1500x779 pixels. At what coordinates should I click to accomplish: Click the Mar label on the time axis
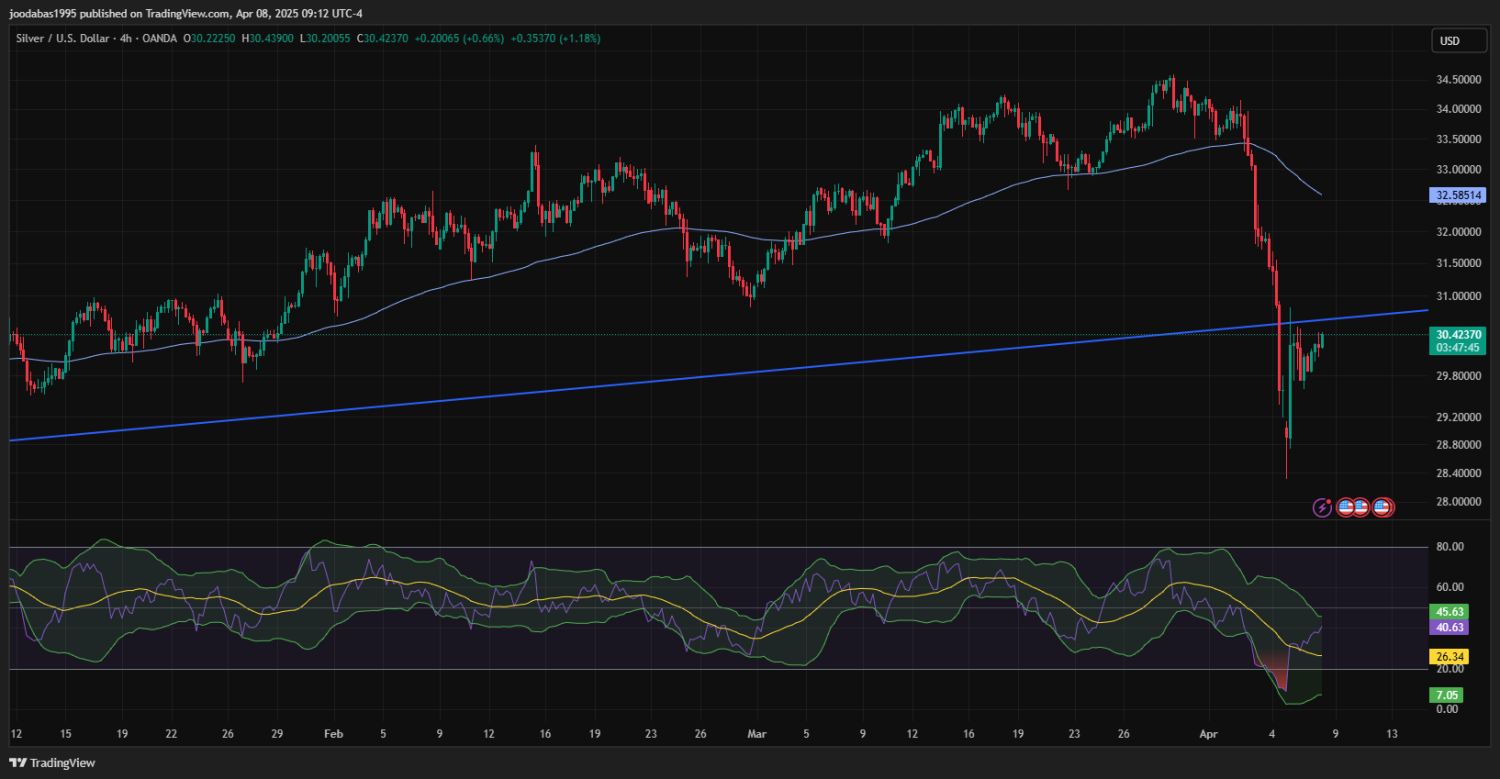click(x=756, y=733)
